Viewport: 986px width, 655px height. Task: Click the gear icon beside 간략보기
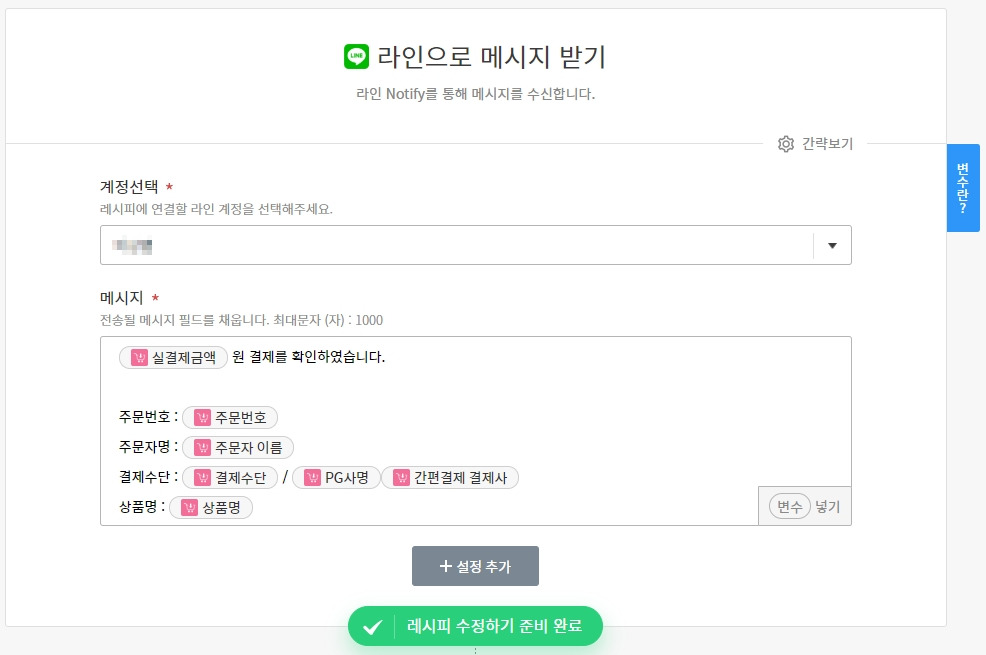point(786,144)
